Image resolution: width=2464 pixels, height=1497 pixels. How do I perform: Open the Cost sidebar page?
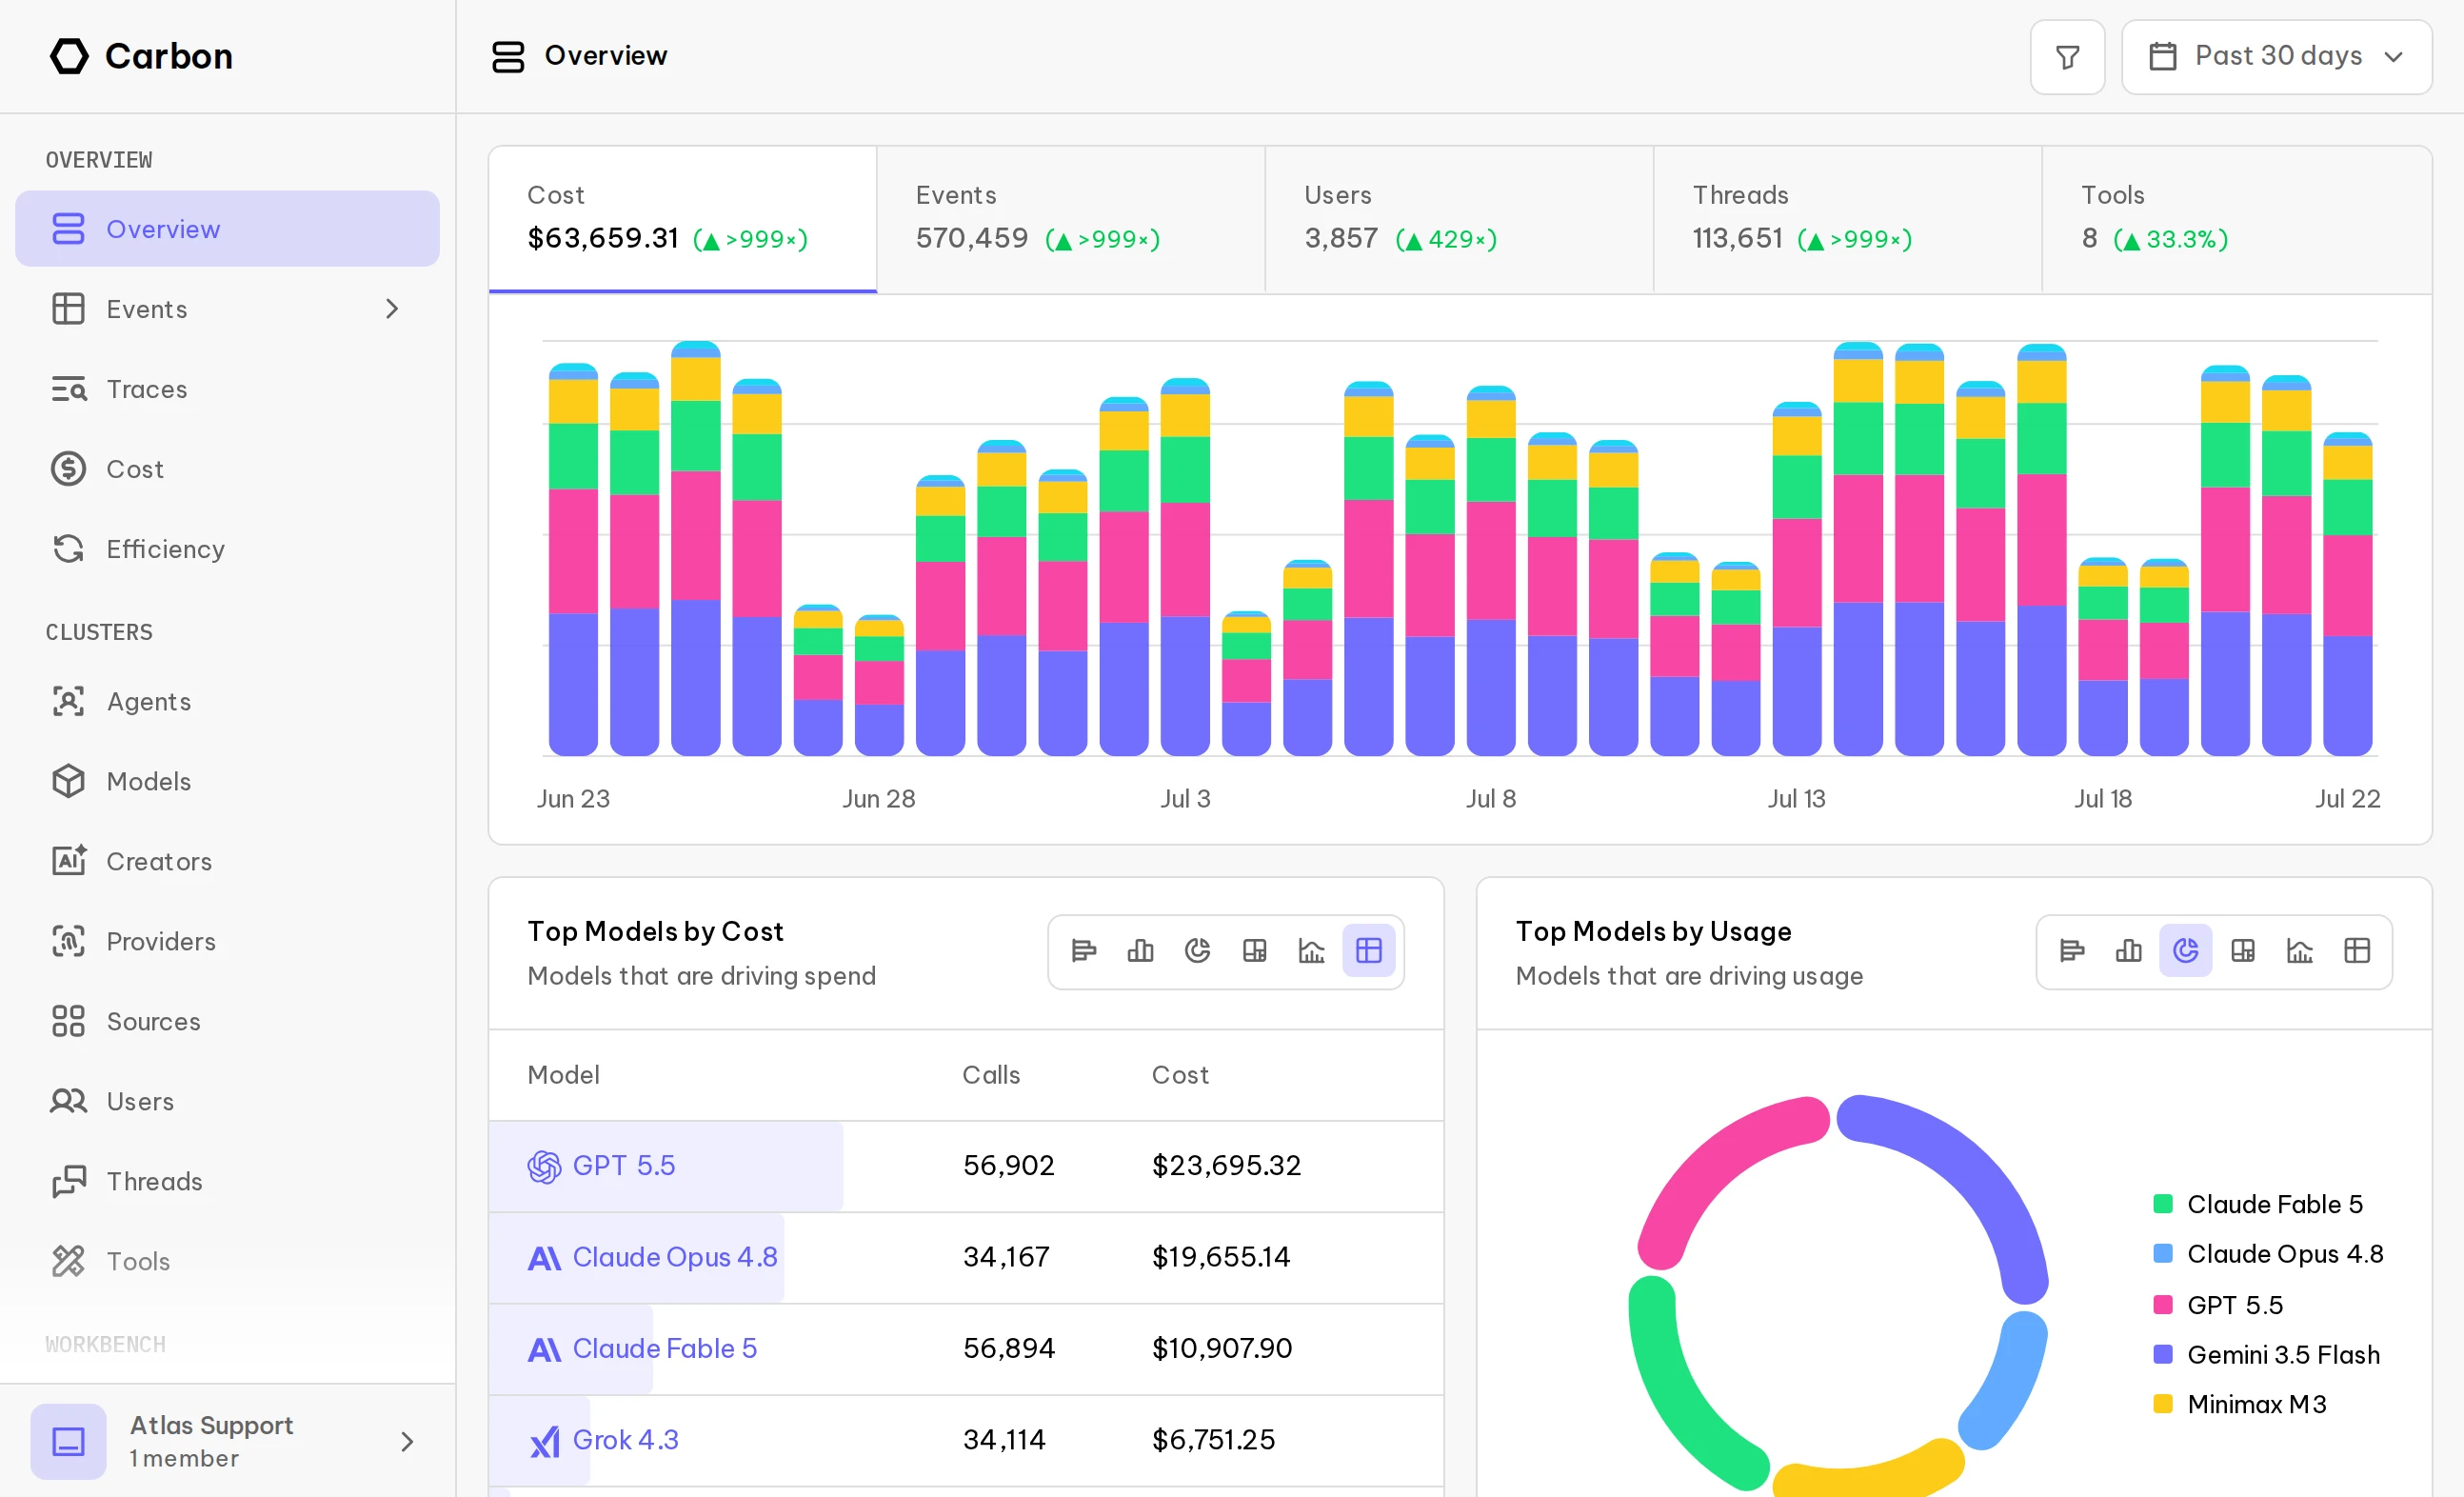227,469
